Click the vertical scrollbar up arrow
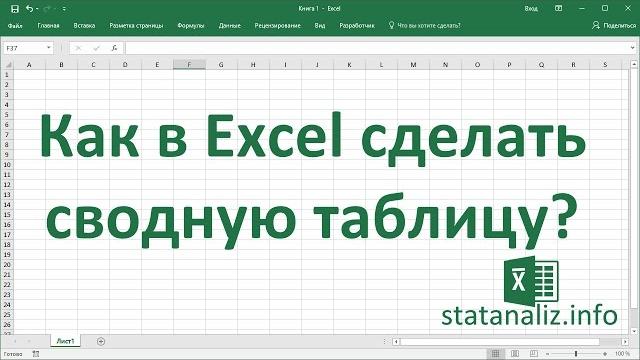 point(634,64)
